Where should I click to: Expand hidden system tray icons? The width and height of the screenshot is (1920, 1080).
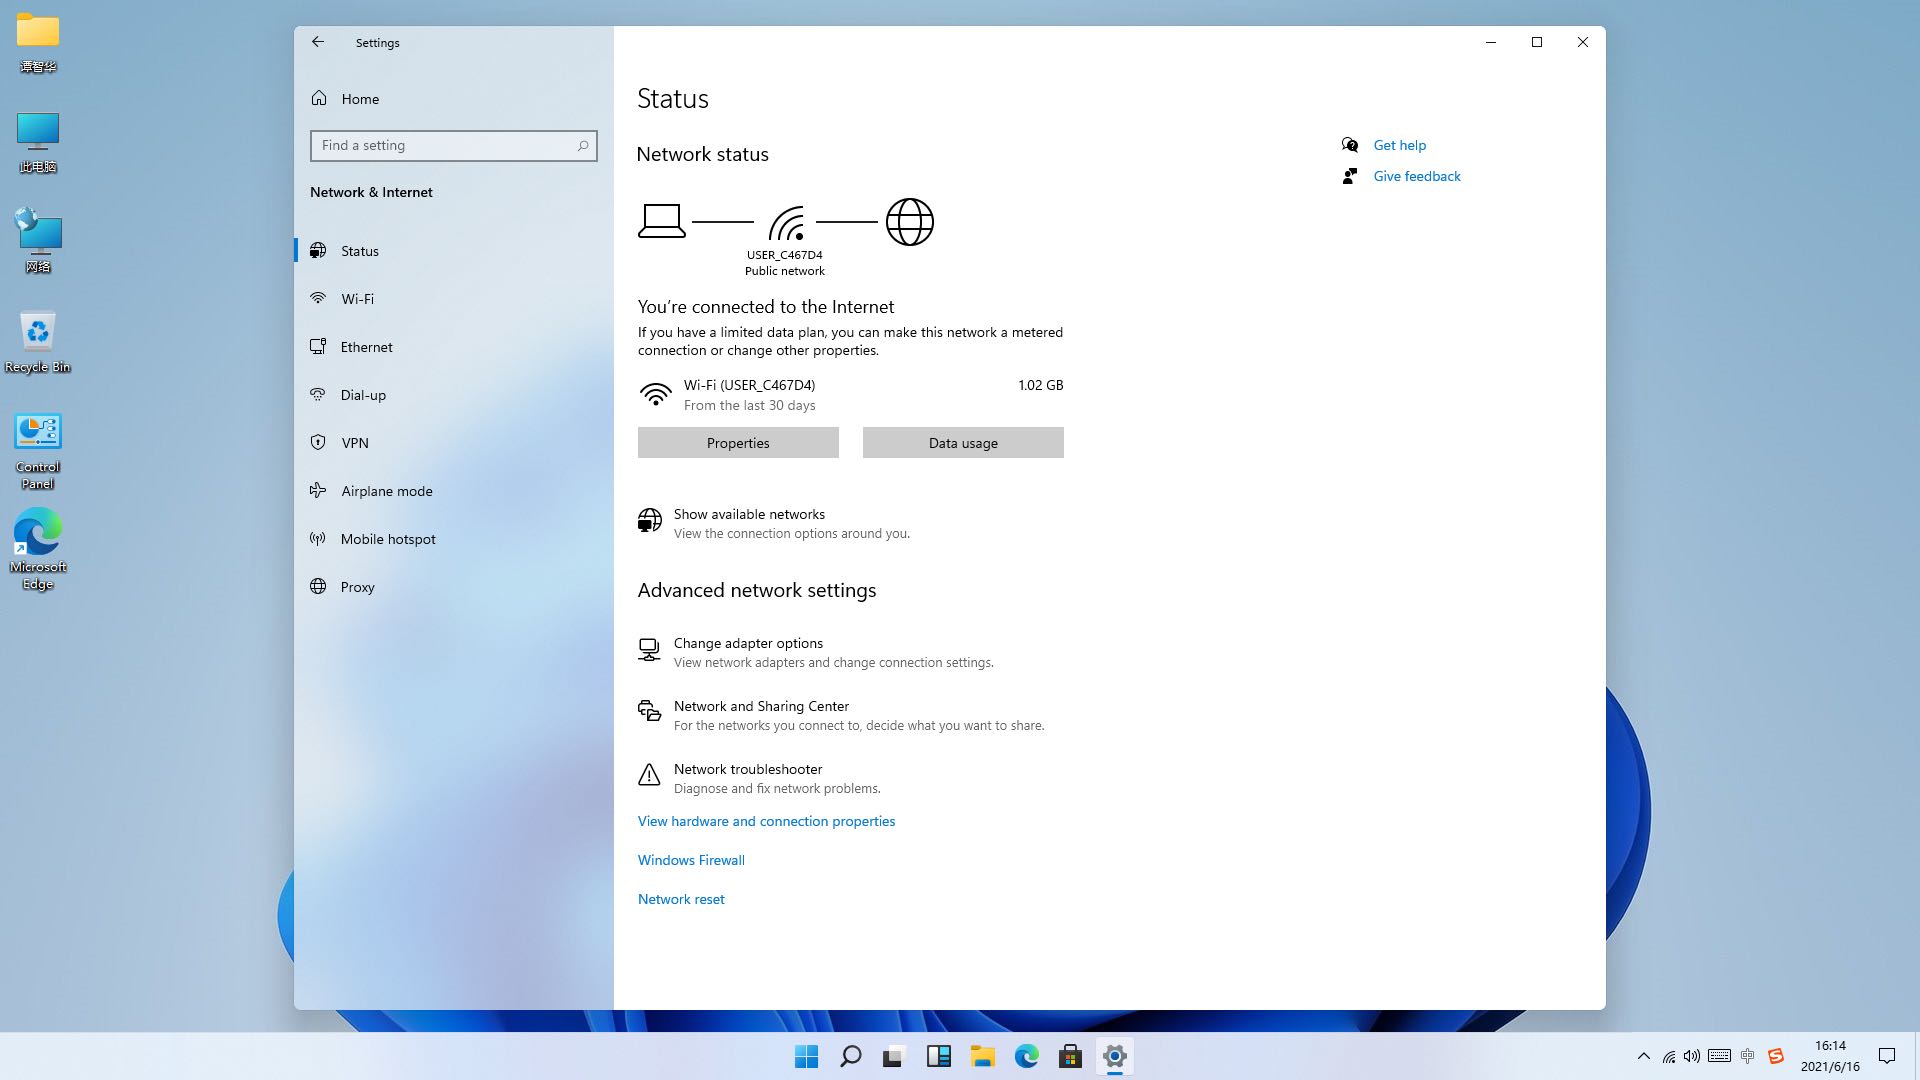tap(1643, 1056)
